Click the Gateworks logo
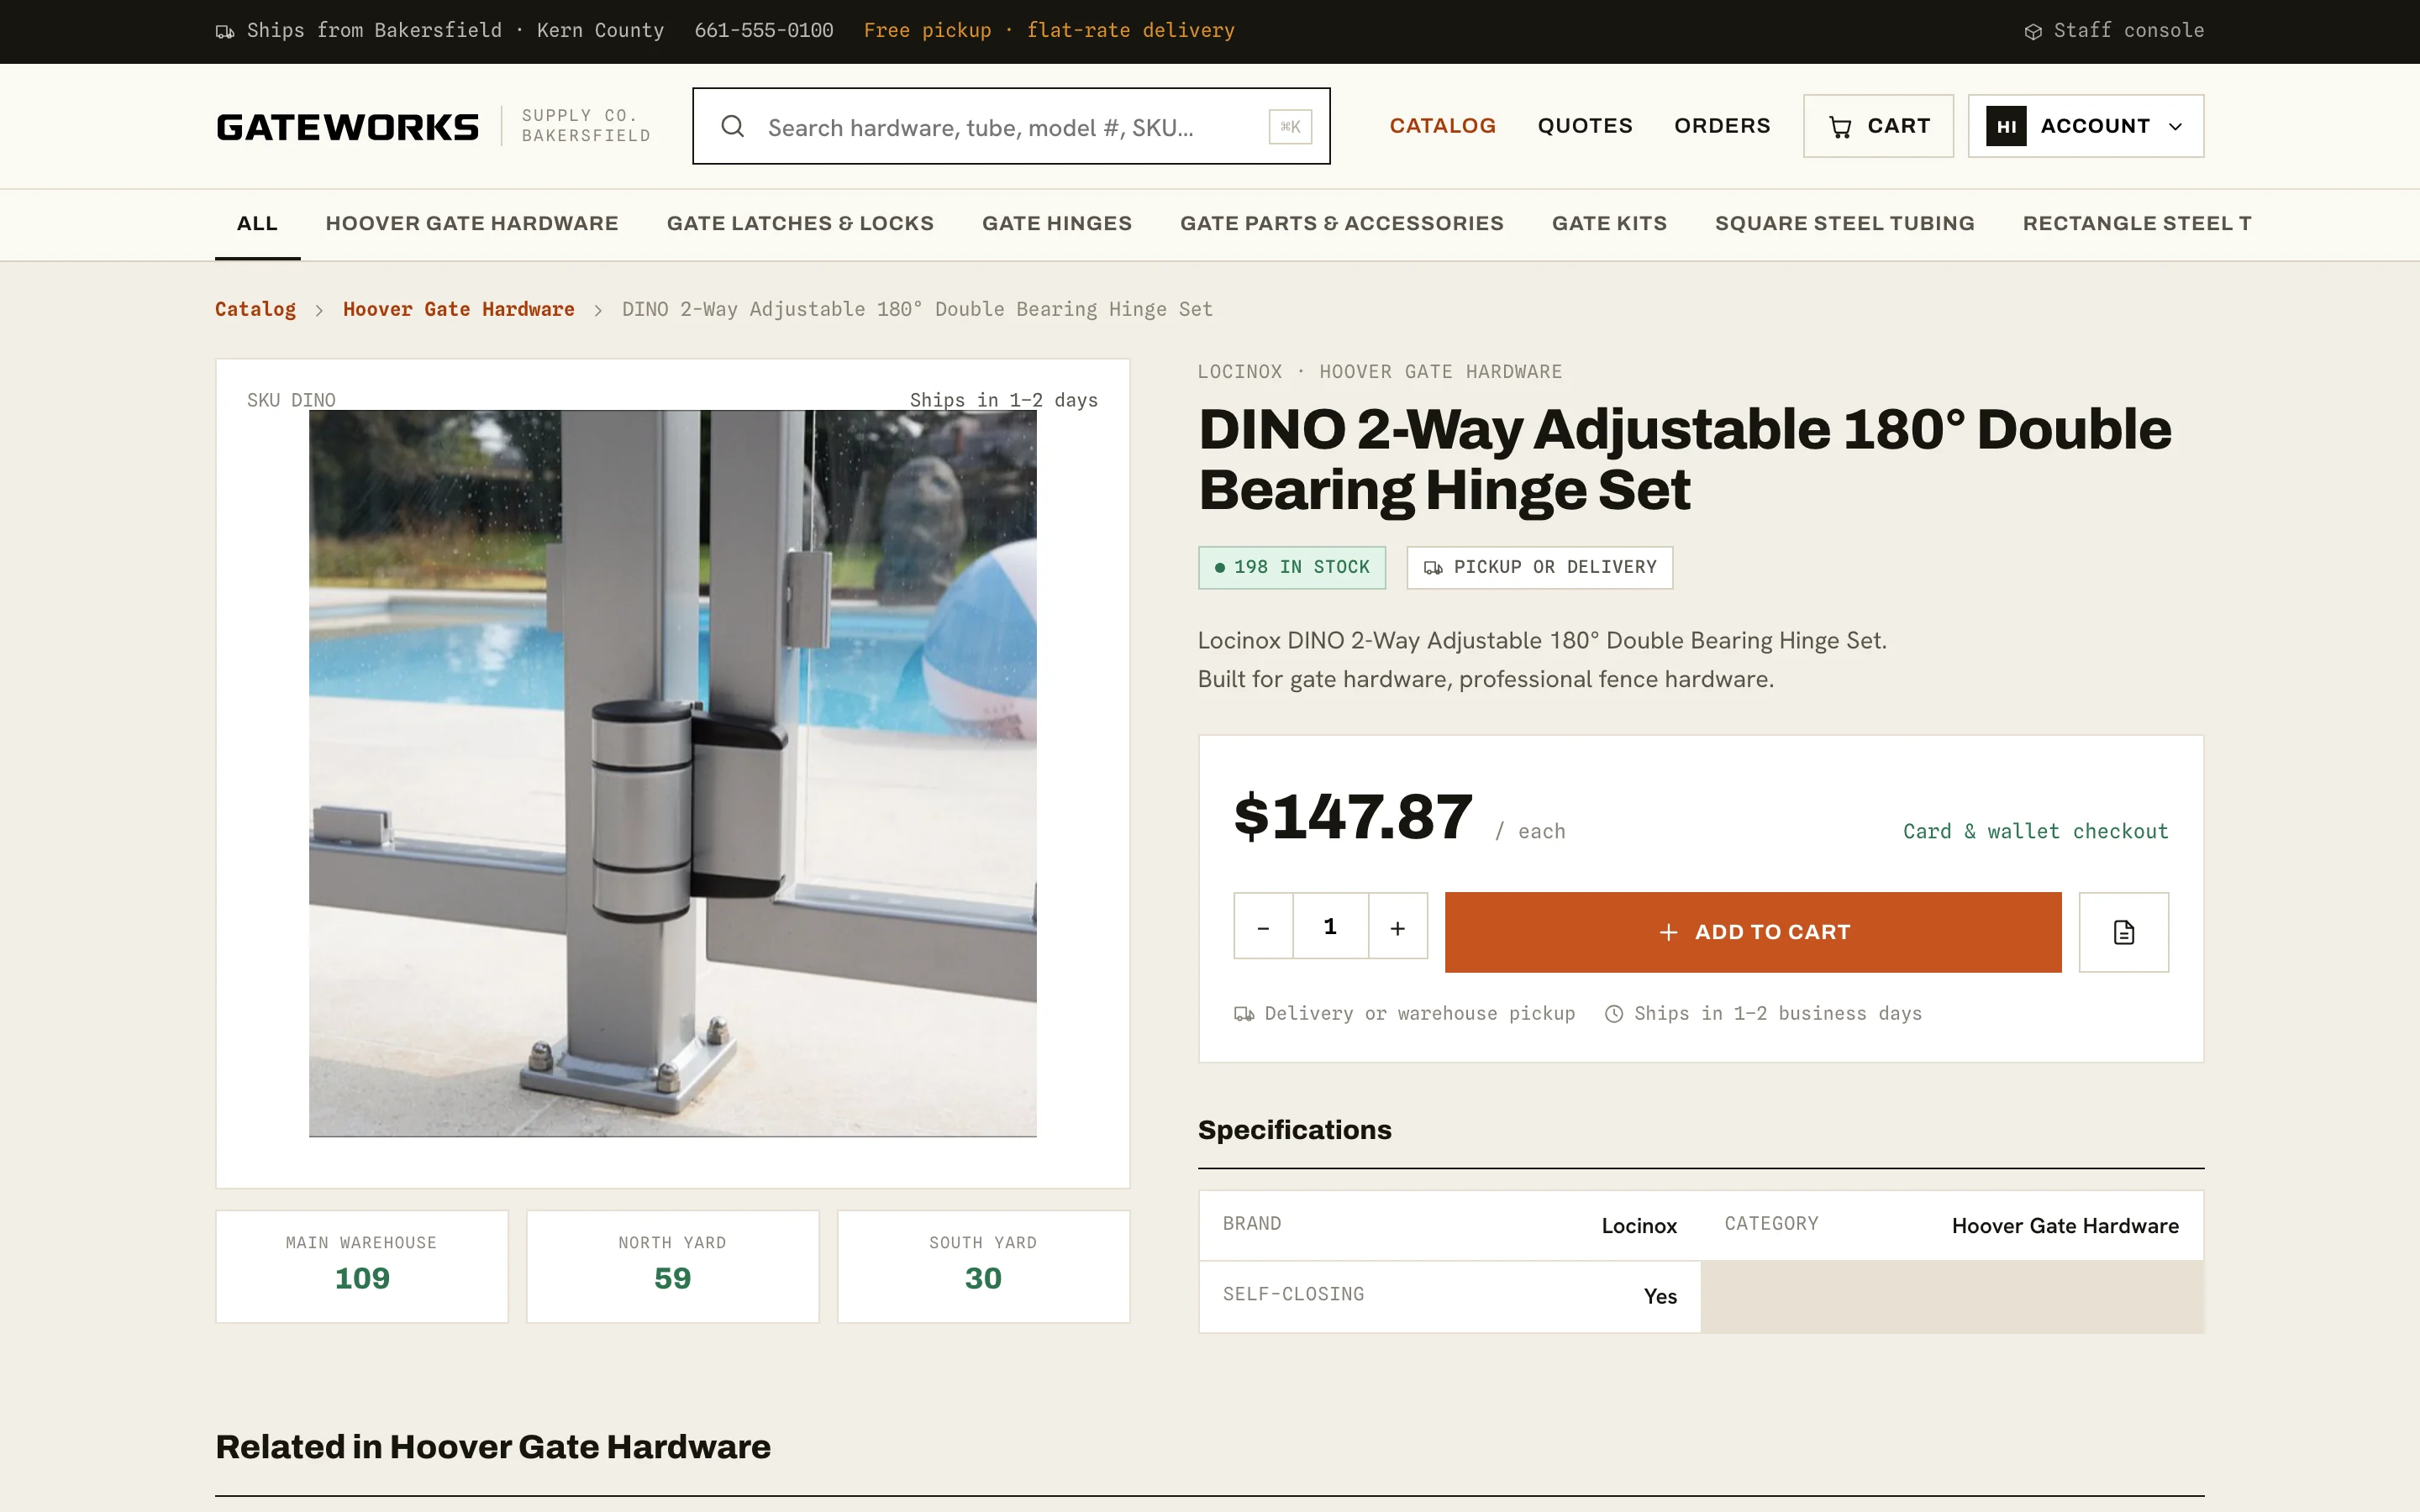 (x=347, y=127)
